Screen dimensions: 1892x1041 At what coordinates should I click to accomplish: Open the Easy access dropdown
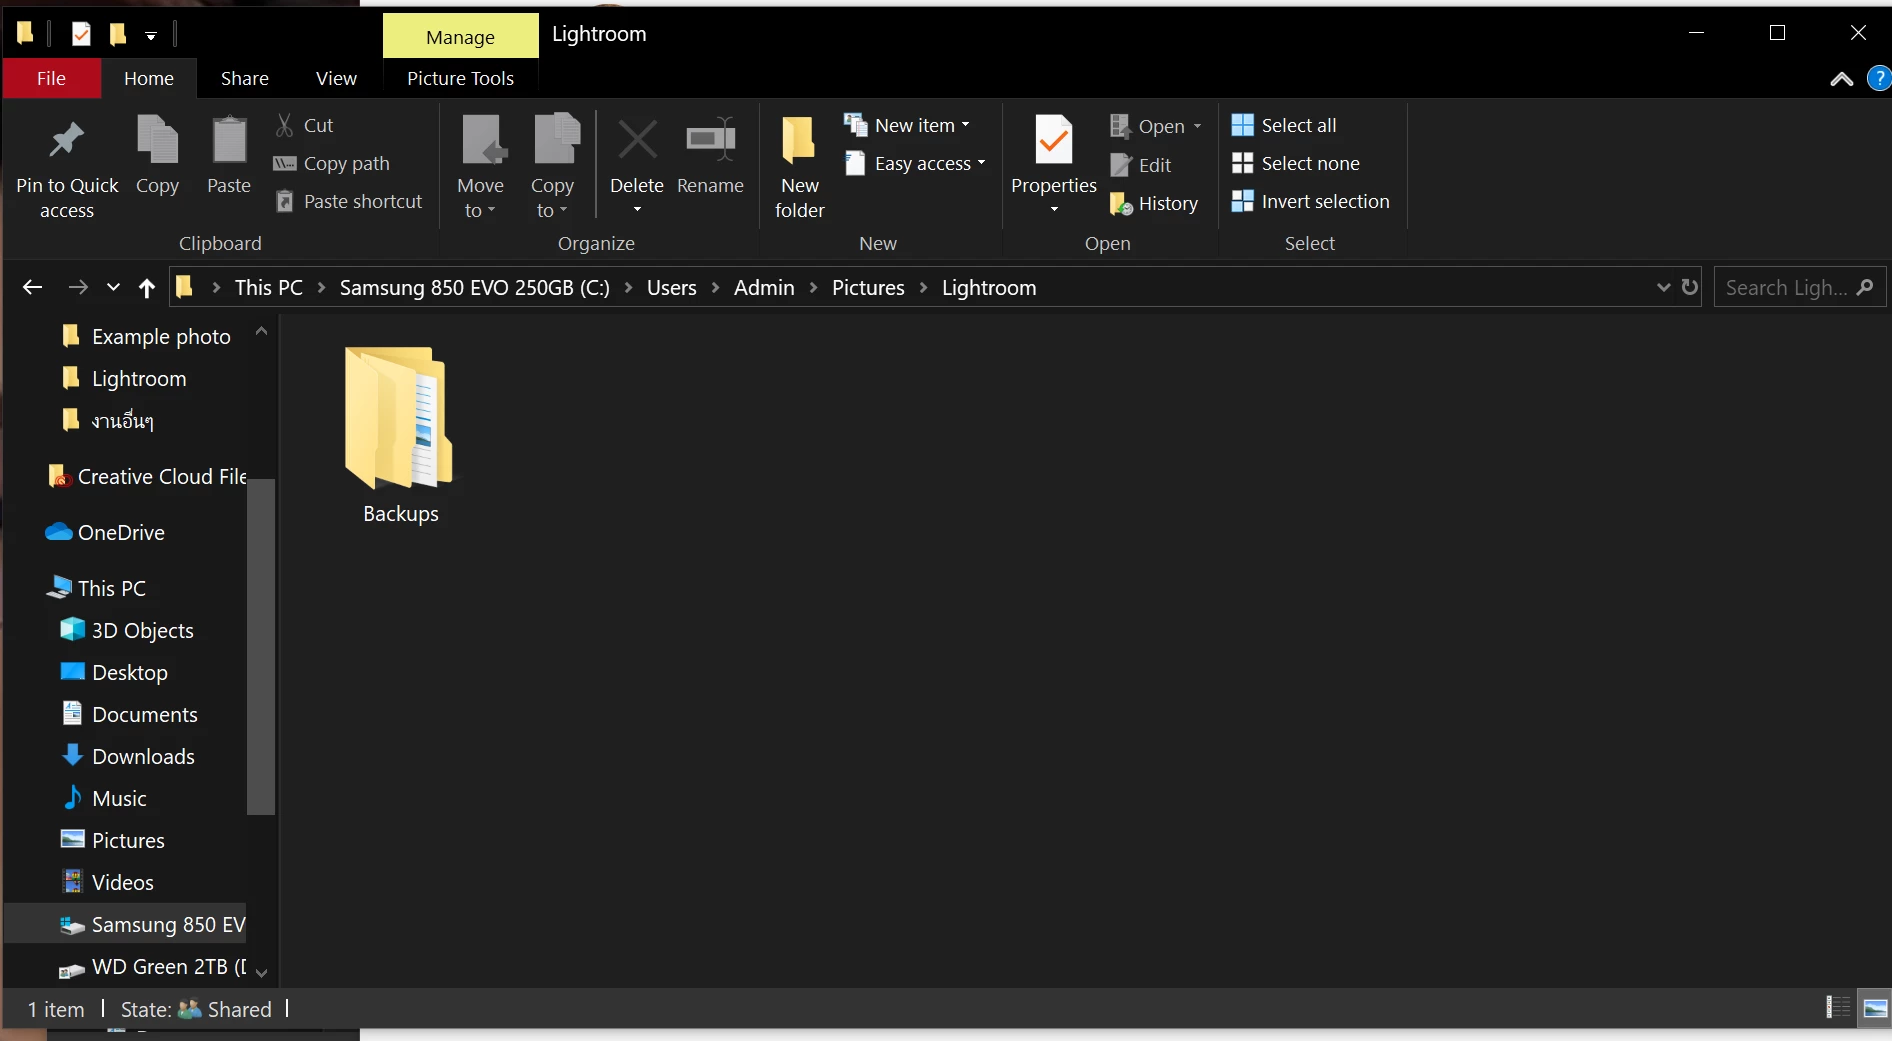click(x=916, y=163)
